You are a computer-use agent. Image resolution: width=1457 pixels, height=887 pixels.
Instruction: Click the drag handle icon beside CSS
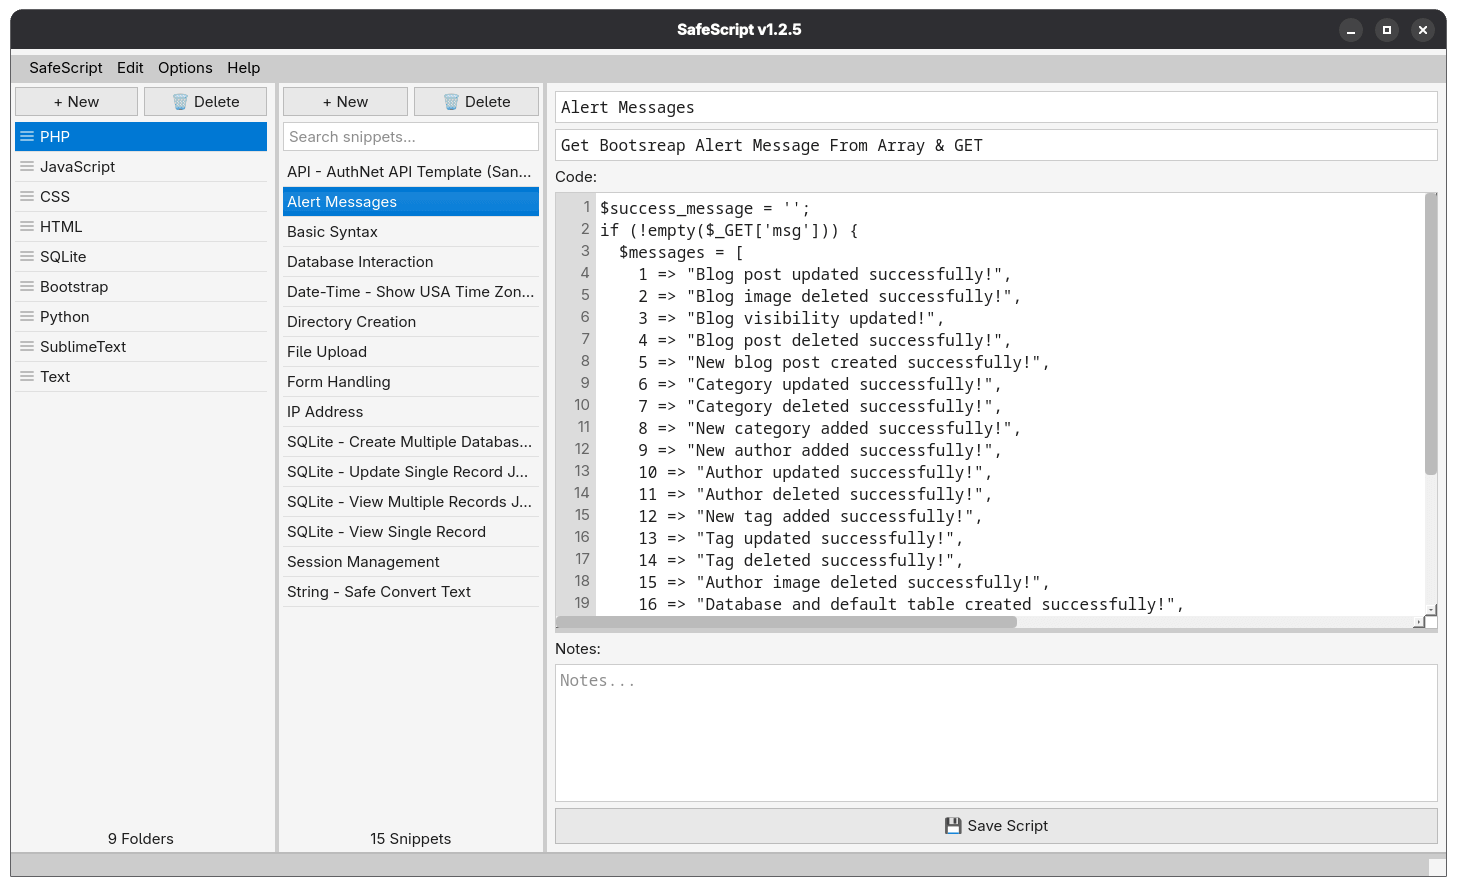coord(30,196)
